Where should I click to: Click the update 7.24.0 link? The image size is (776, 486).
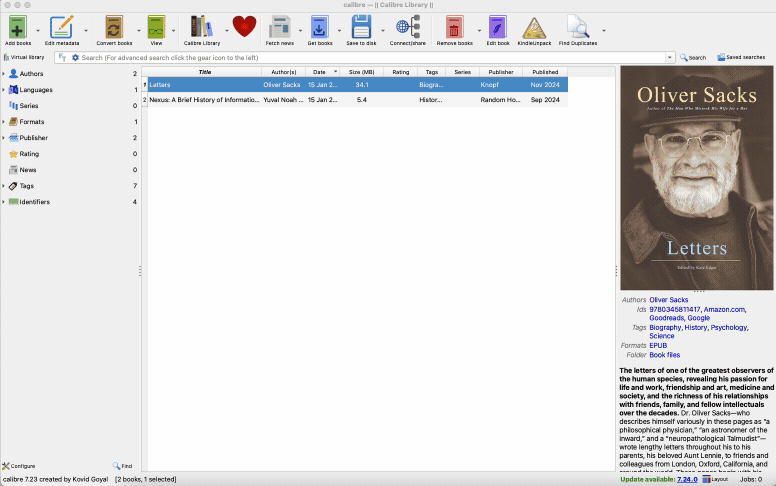(x=687, y=479)
